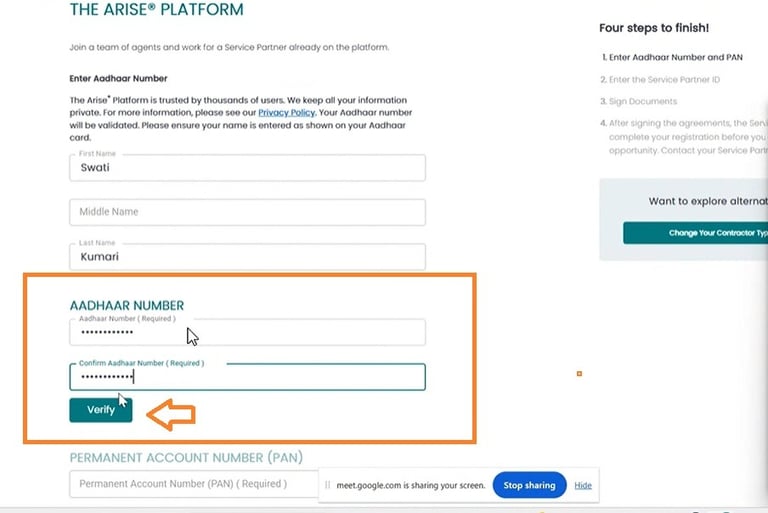Open the Privacy Policy link
The height and width of the screenshot is (513, 768).
[287, 113]
